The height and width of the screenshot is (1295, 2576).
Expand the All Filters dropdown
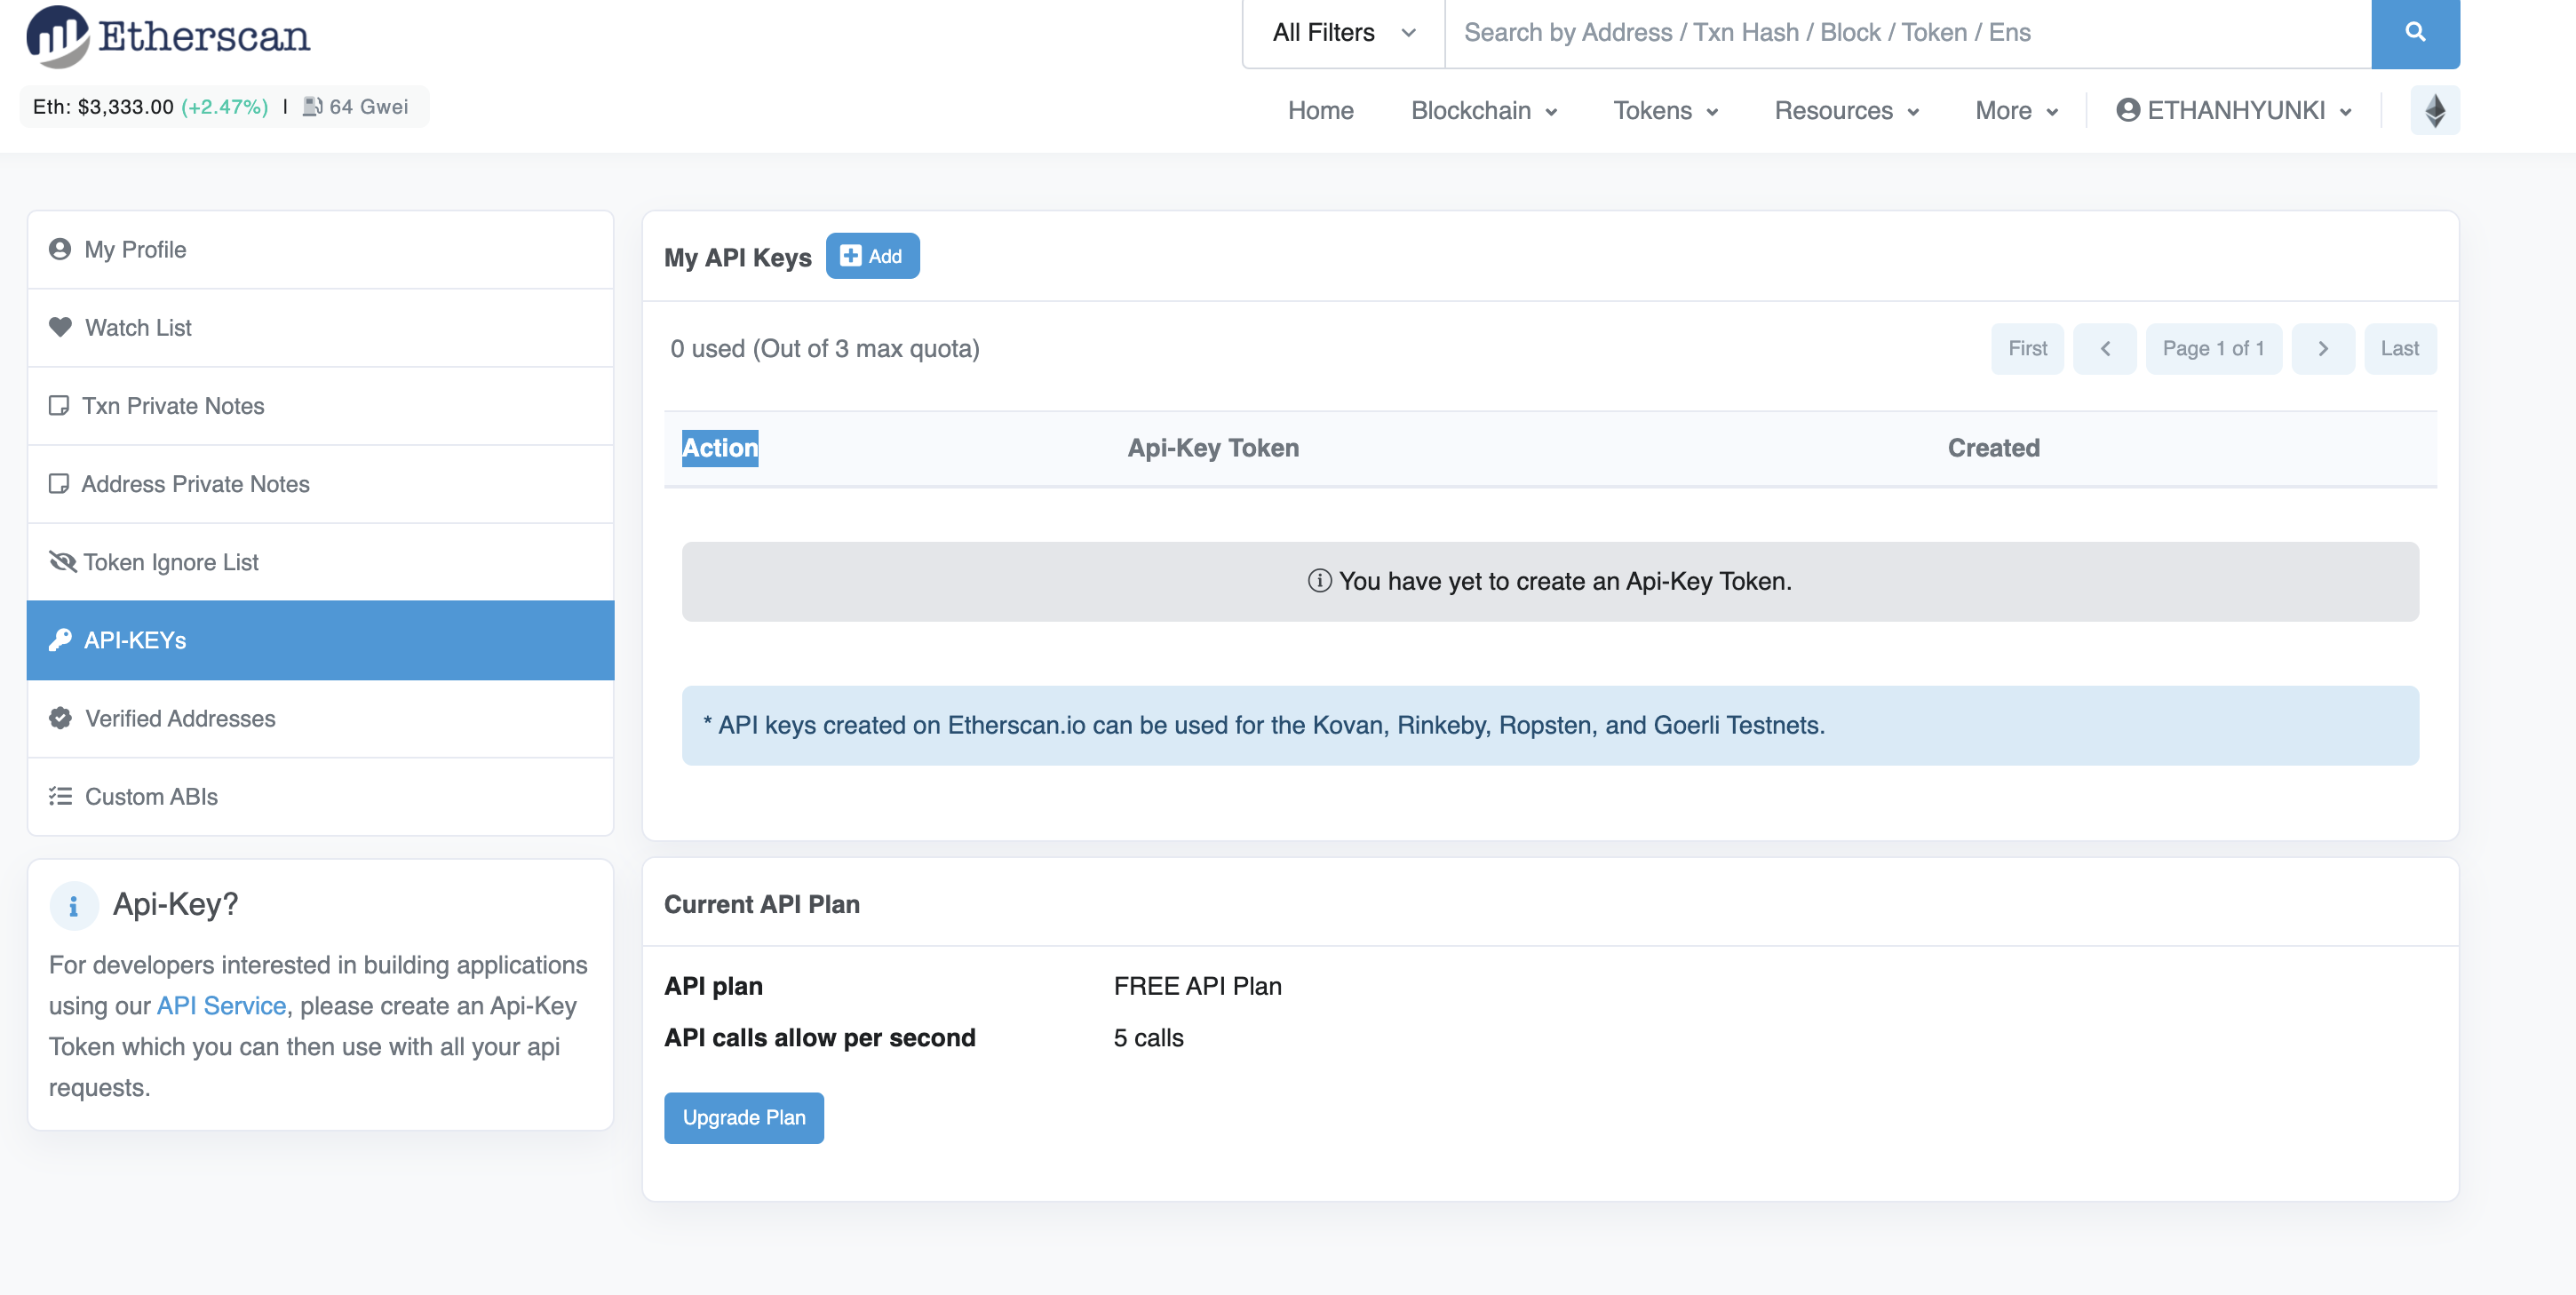coord(1343,33)
